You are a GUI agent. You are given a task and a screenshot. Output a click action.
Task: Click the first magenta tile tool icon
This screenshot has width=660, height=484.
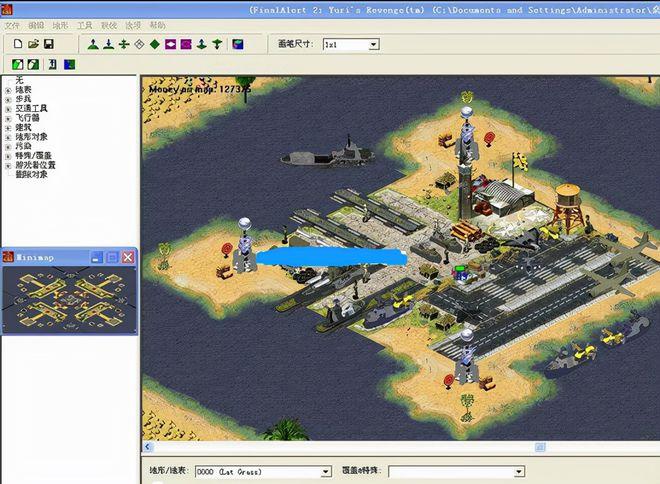pyautogui.click(x=170, y=44)
